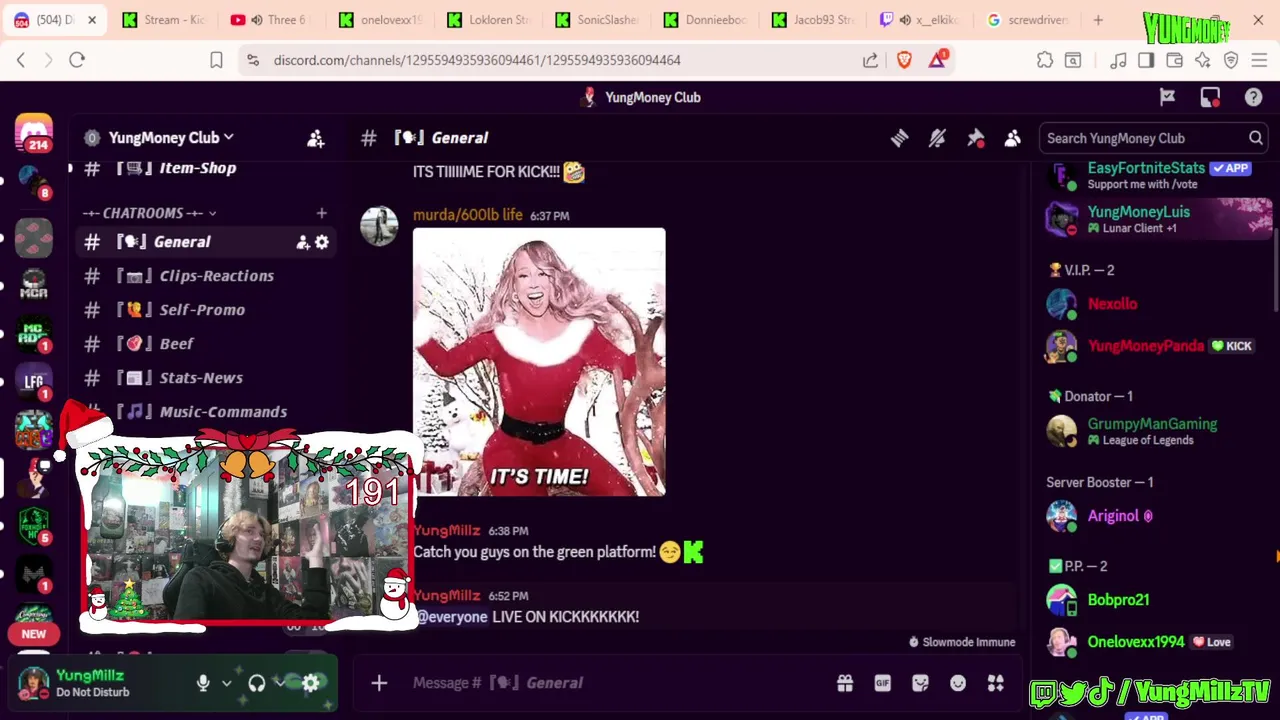Viewport: 1280px width, 720px height.
Task: Open a new browser tab
Action: point(1098,20)
